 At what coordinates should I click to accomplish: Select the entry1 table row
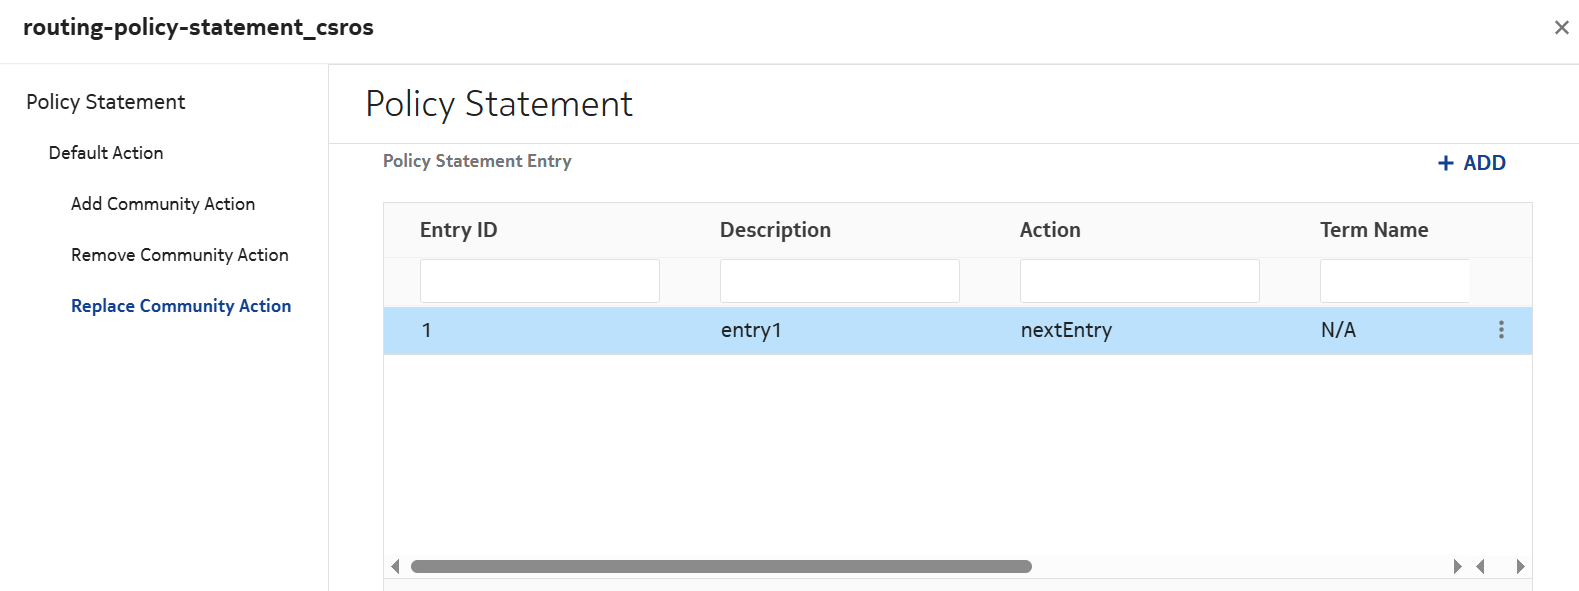[600, 331]
